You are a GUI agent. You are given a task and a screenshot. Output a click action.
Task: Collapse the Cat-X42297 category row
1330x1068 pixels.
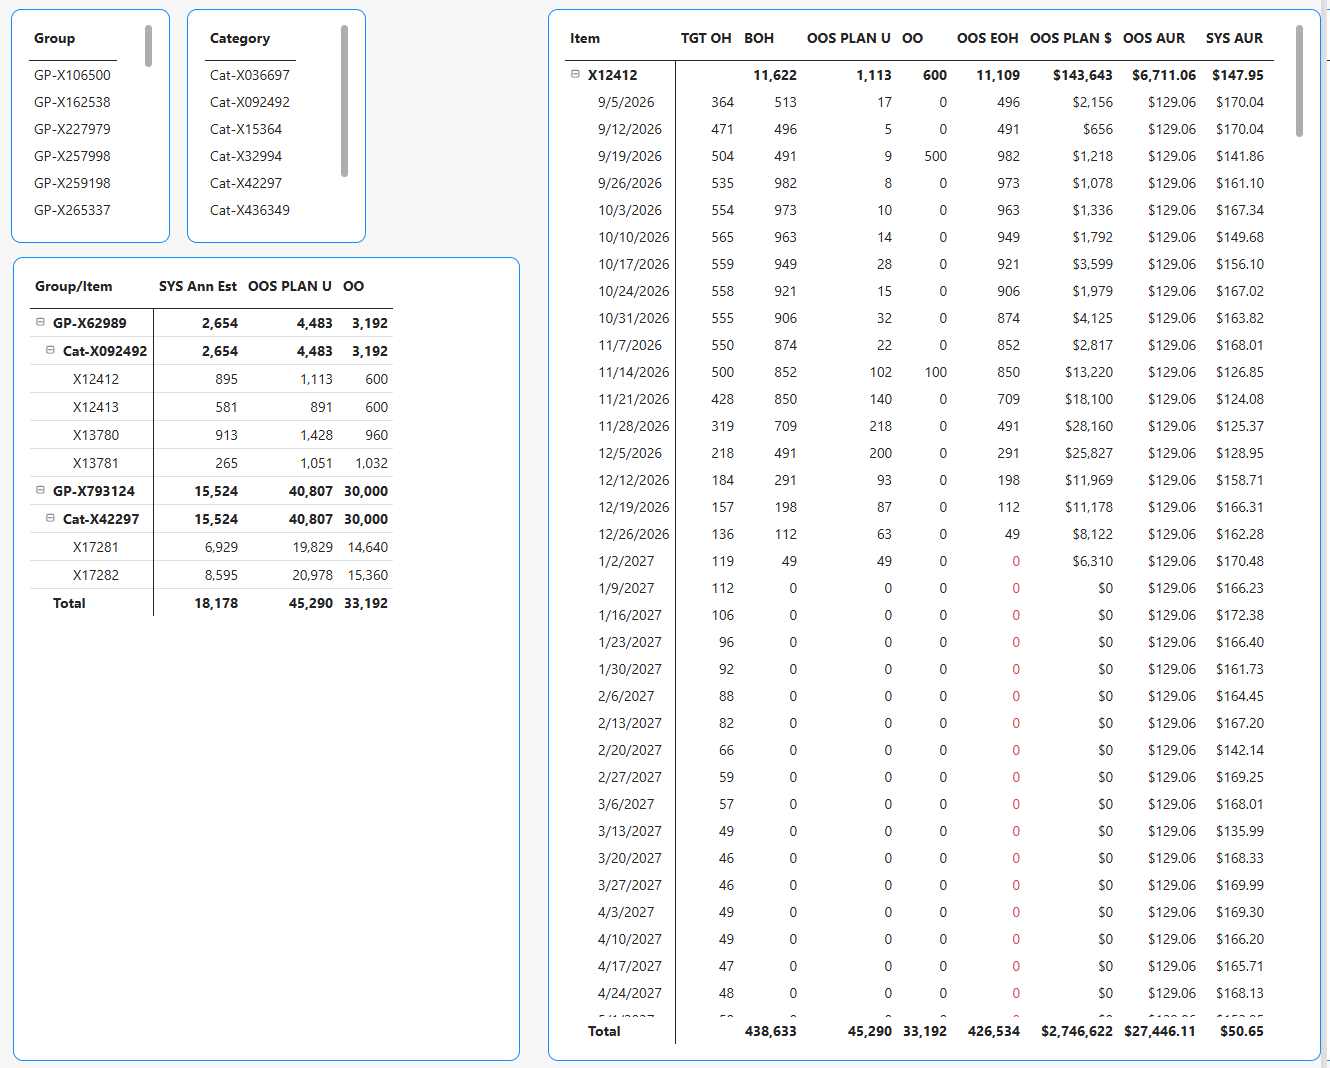coord(50,518)
